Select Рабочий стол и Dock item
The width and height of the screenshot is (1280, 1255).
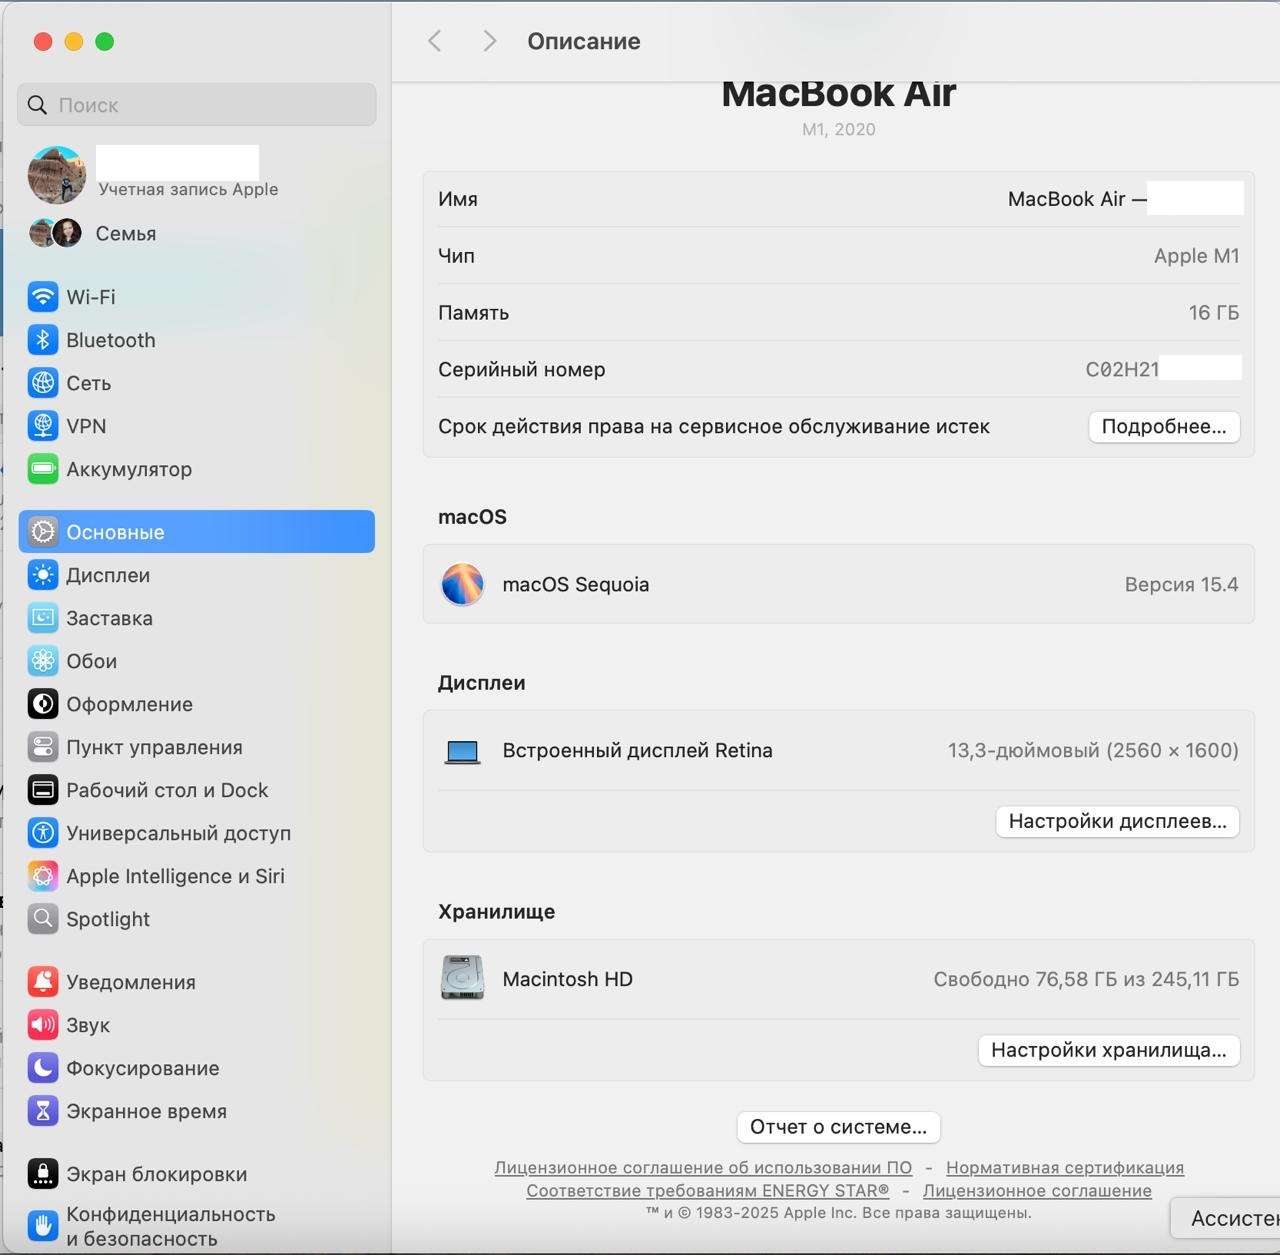(x=167, y=790)
